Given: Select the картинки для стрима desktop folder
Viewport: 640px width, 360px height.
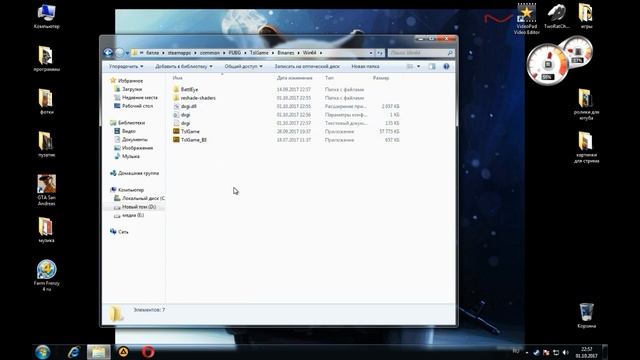Looking at the screenshot, I should (x=587, y=147).
